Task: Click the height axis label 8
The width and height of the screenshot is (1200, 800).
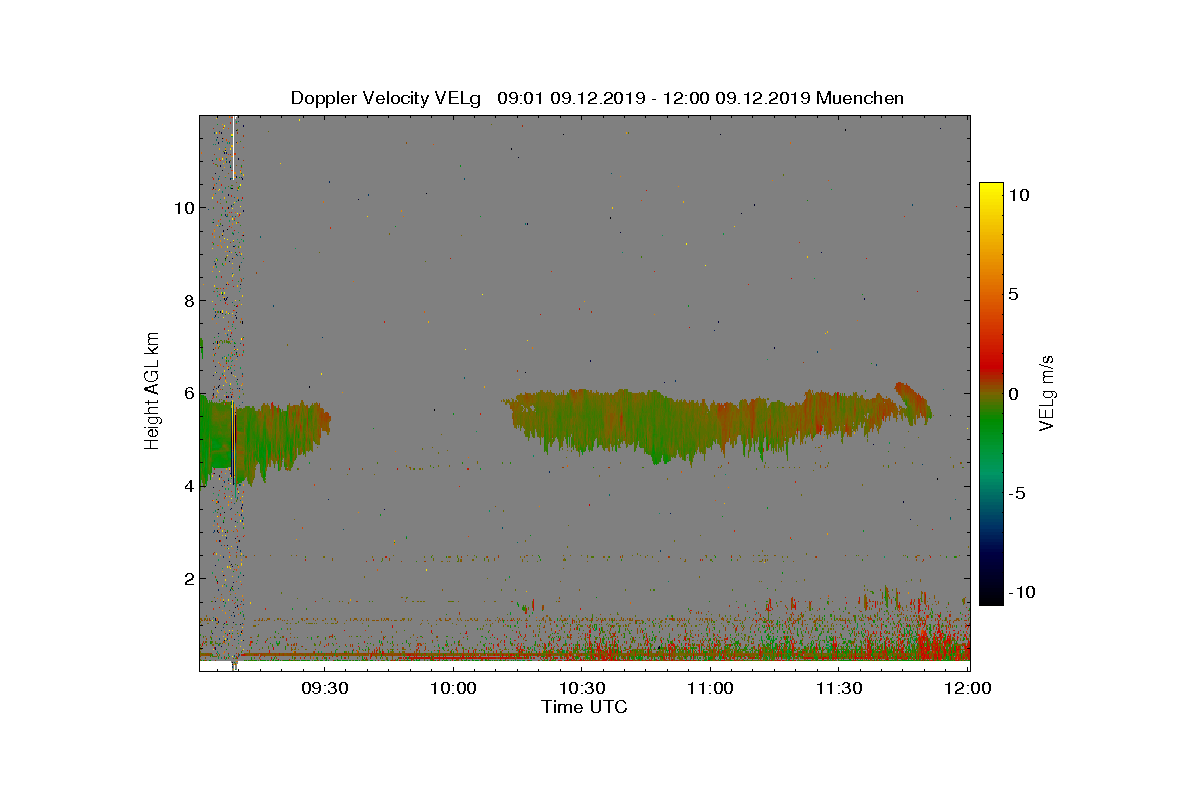Action: coord(187,300)
